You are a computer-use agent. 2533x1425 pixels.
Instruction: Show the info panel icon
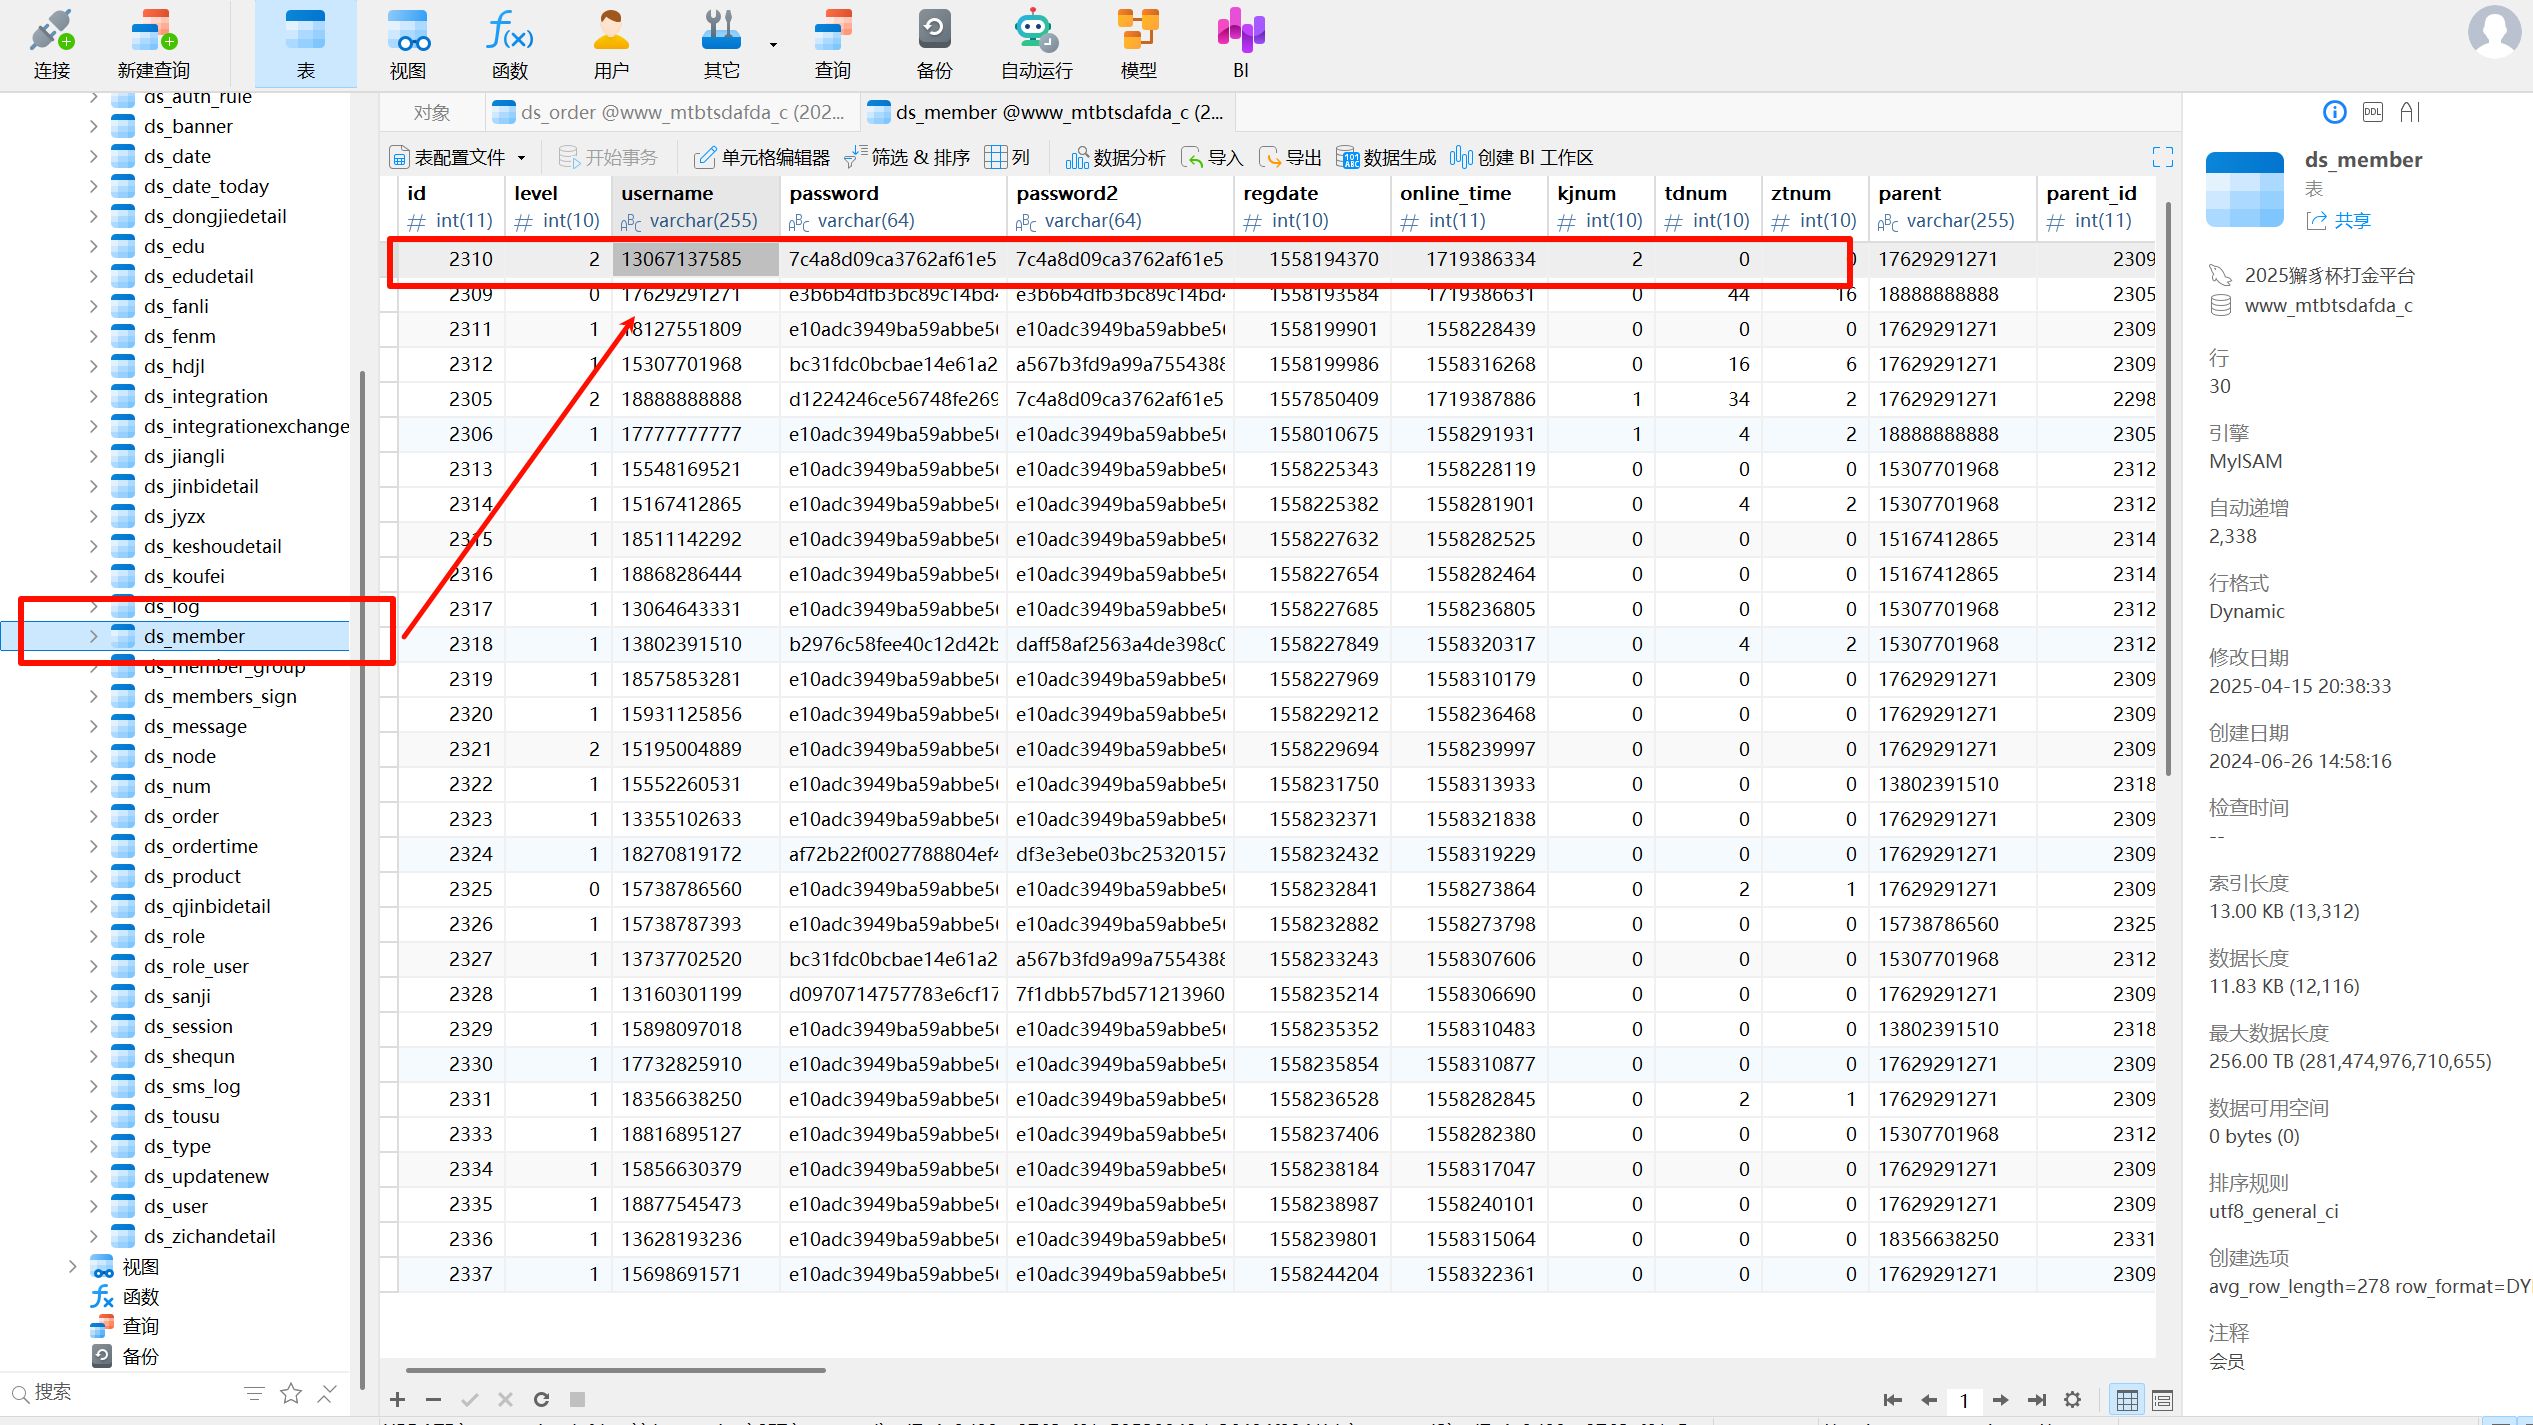tap(2334, 112)
